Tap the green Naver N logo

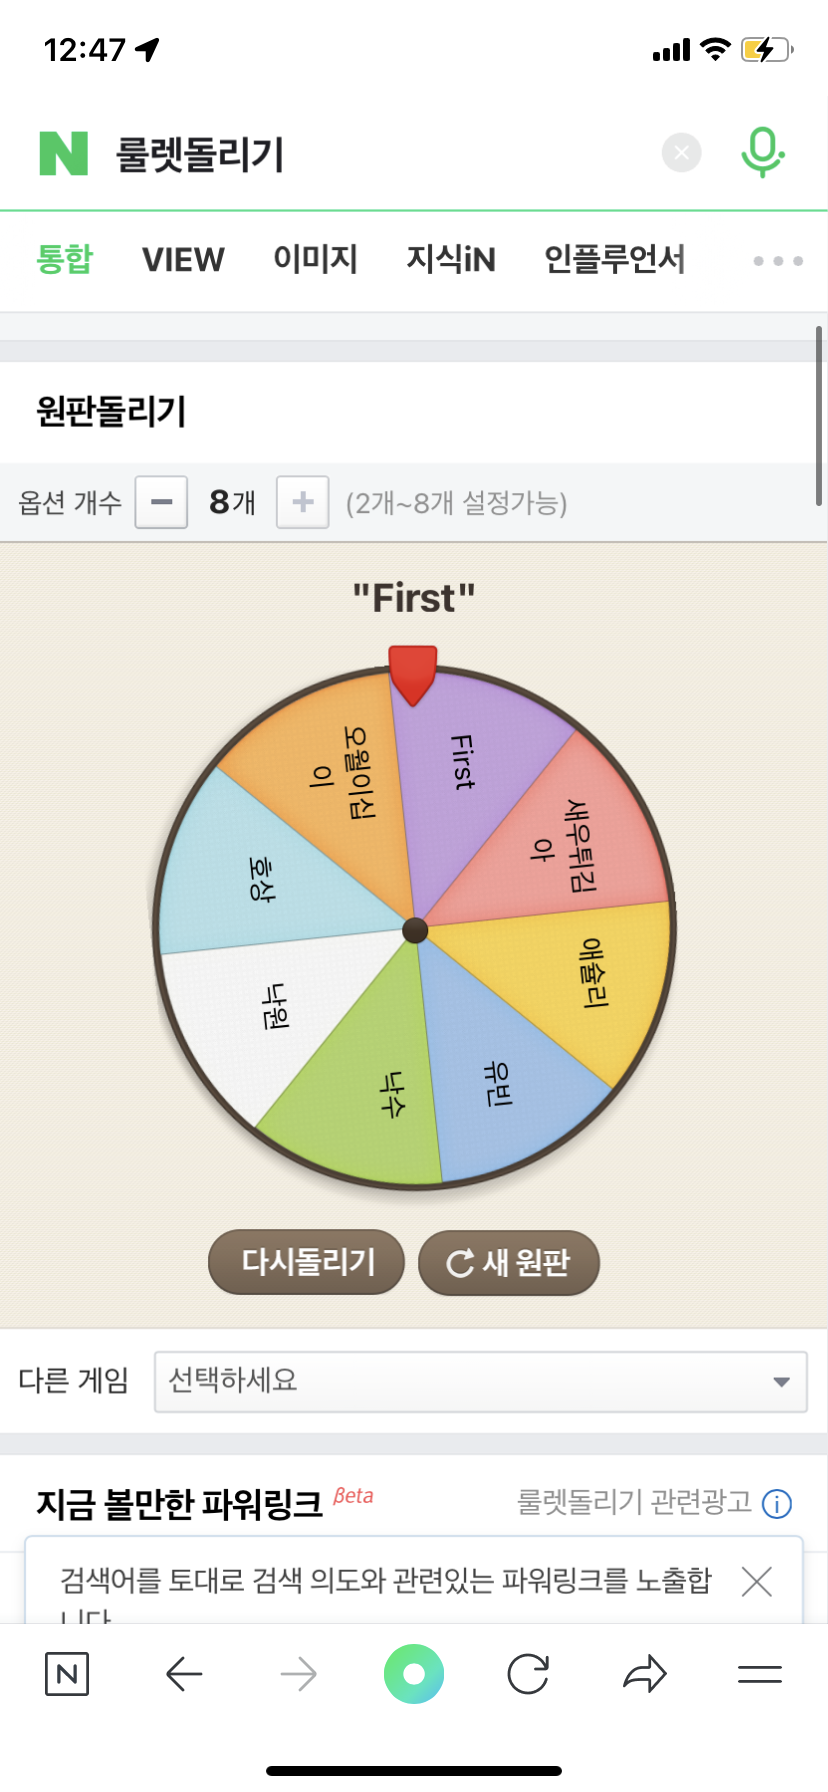coord(64,153)
